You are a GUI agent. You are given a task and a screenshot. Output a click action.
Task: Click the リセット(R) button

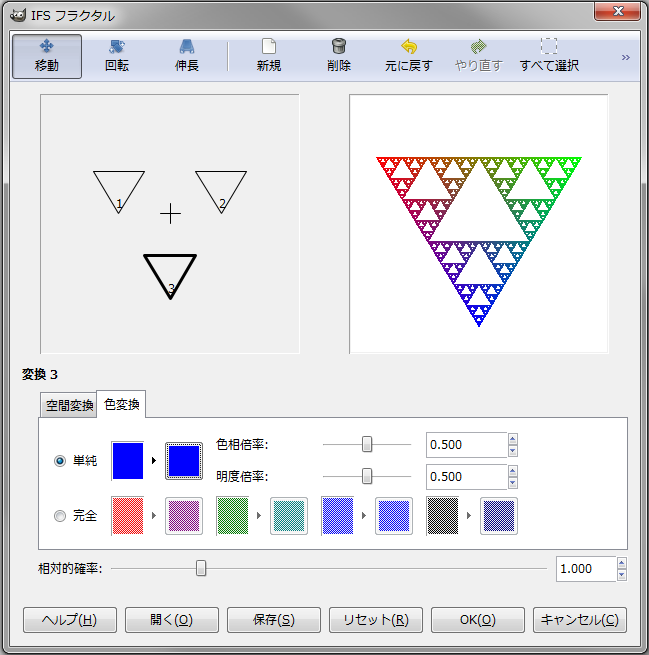coord(376,620)
